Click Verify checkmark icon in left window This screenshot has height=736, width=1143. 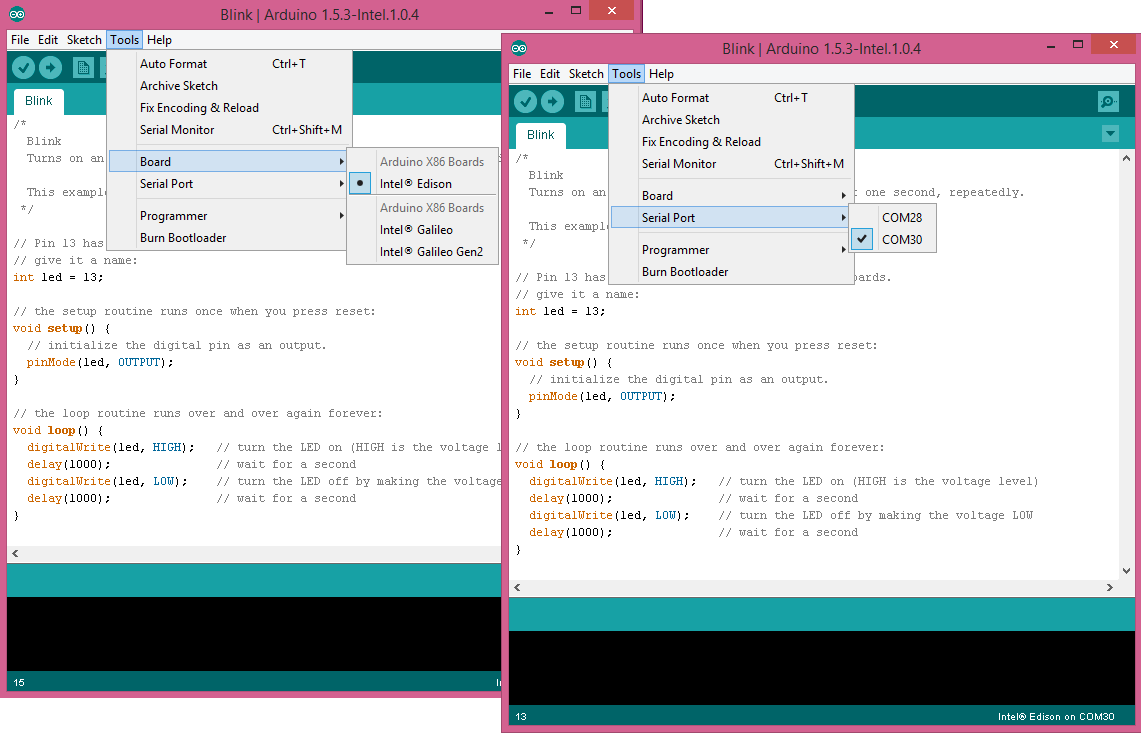tap(23, 68)
